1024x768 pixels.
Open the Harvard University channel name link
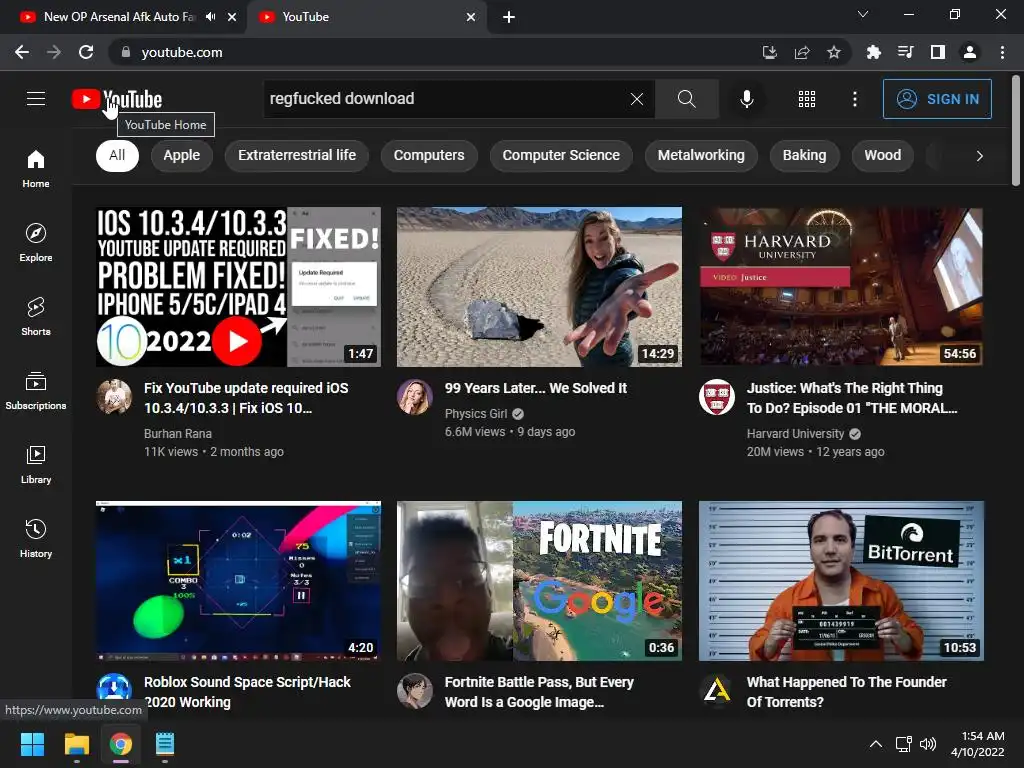pos(795,434)
